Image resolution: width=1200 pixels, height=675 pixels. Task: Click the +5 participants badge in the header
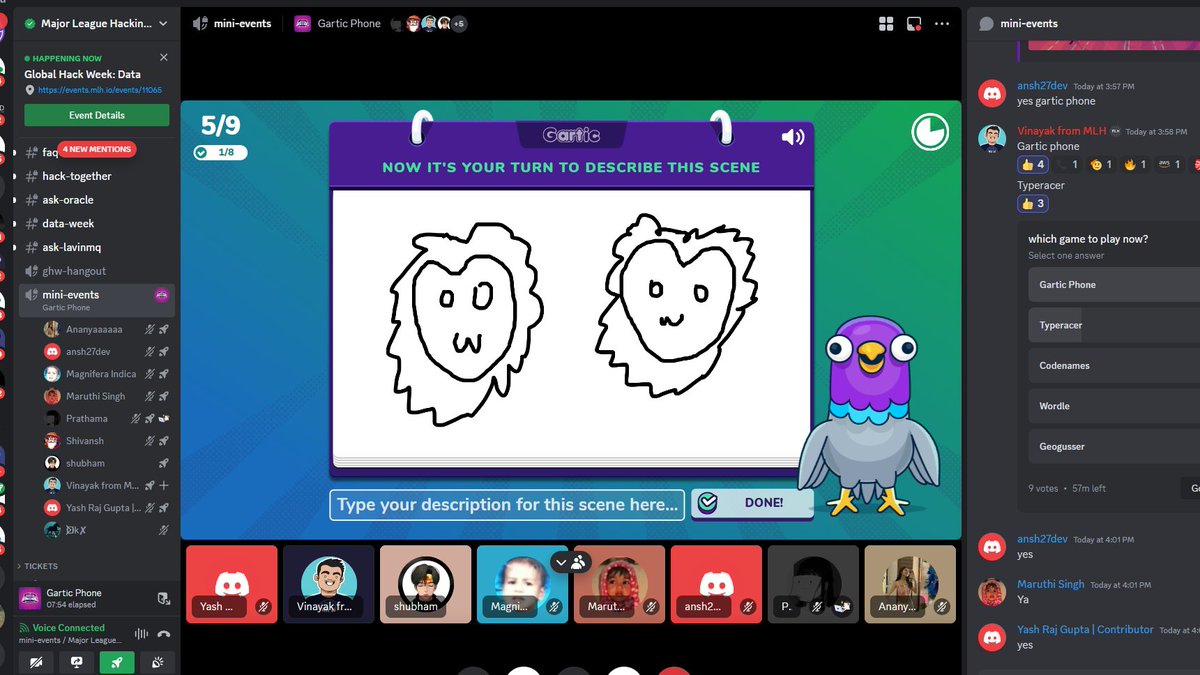point(459,23)
